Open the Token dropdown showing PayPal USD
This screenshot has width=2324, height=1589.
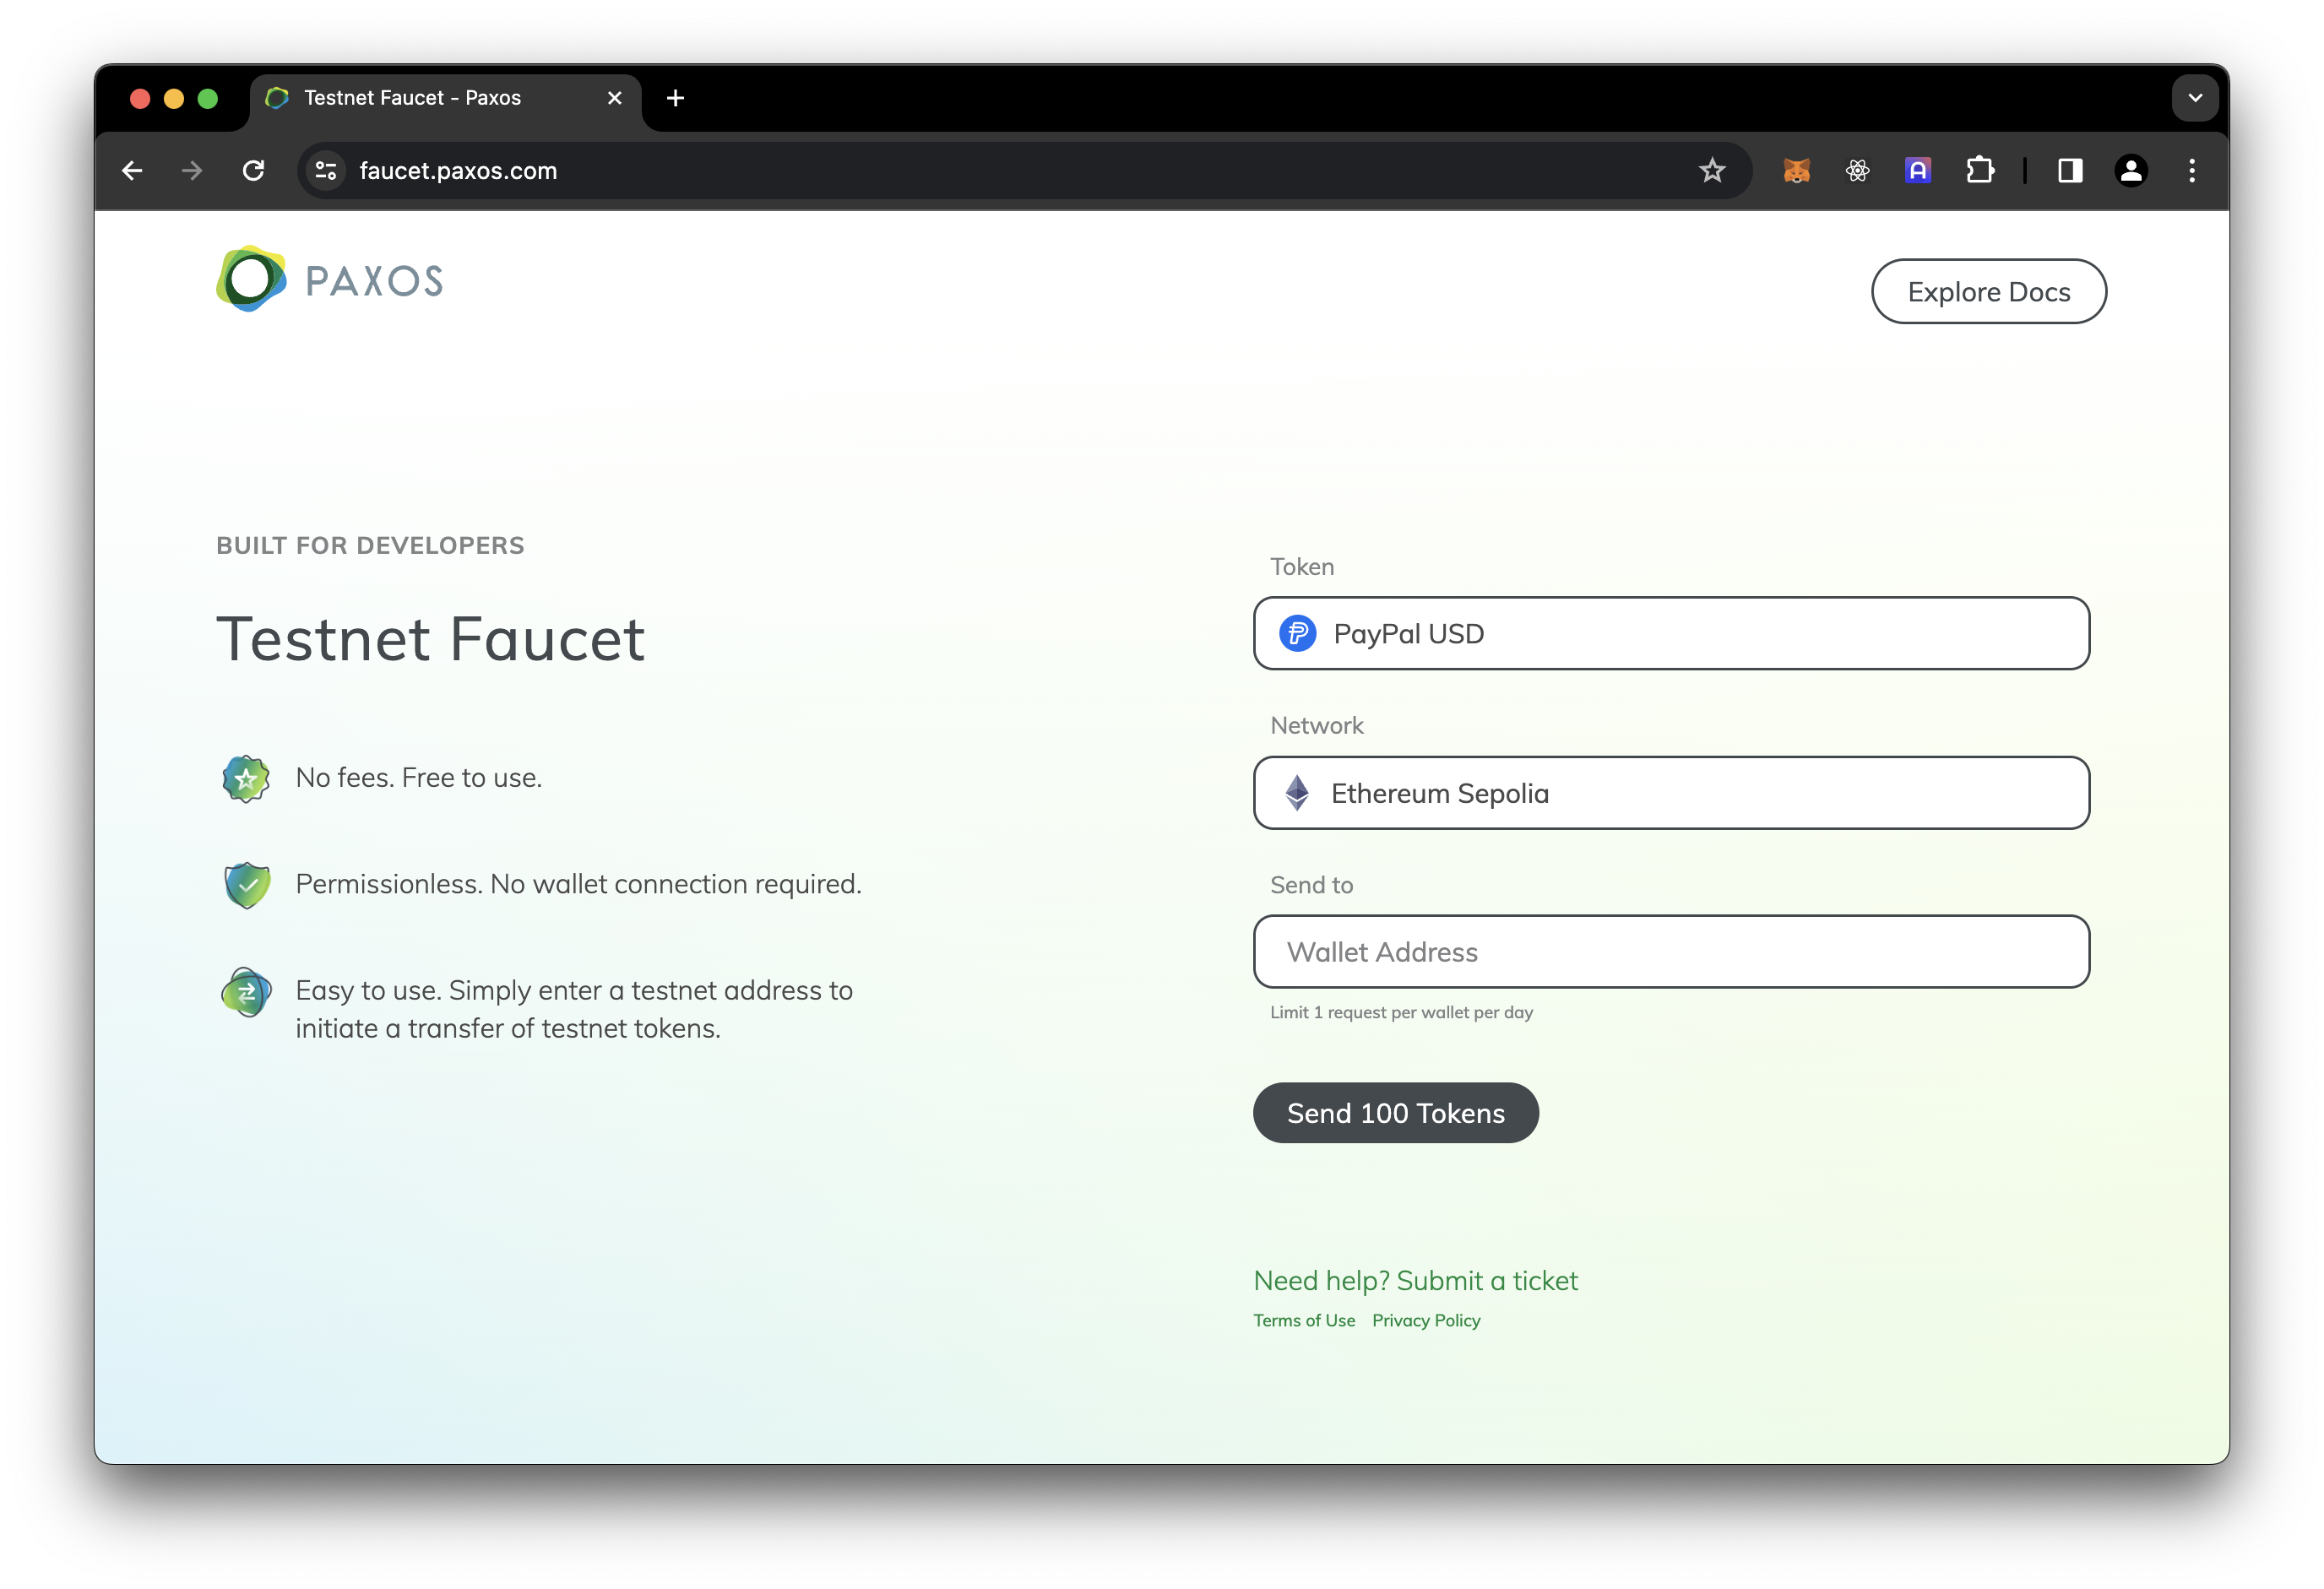1671,633
